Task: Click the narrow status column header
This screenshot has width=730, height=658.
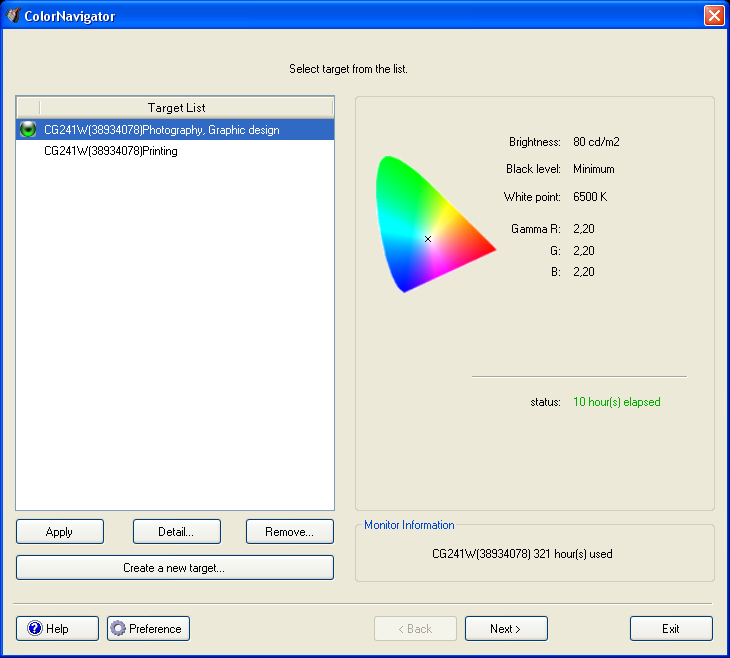Action: [28, 107]
